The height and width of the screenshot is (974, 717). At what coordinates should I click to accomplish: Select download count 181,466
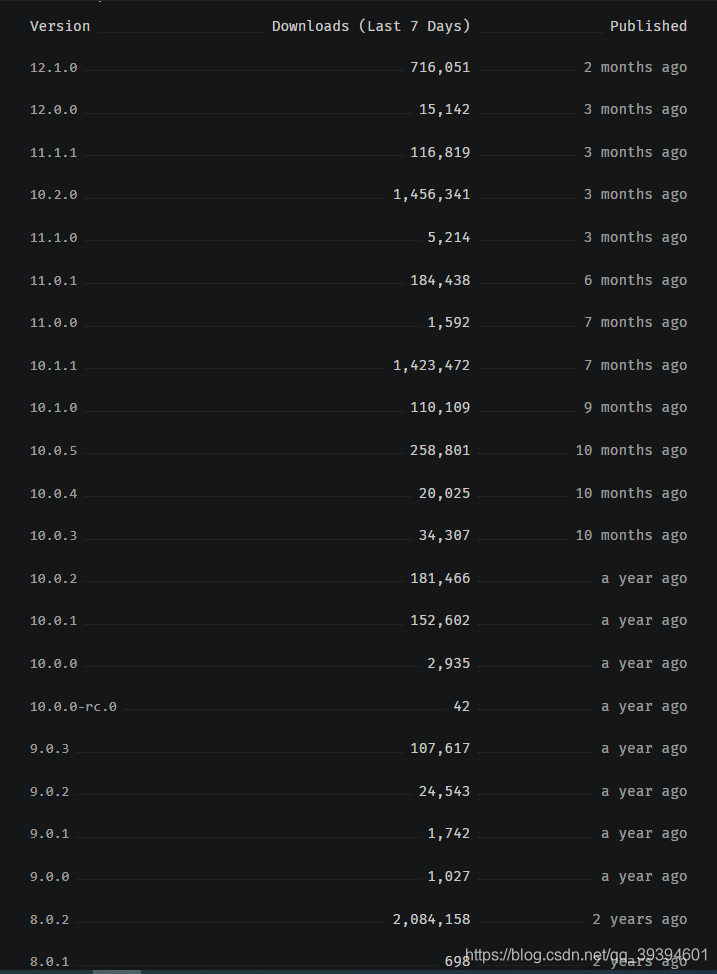[x=440, y=578]
